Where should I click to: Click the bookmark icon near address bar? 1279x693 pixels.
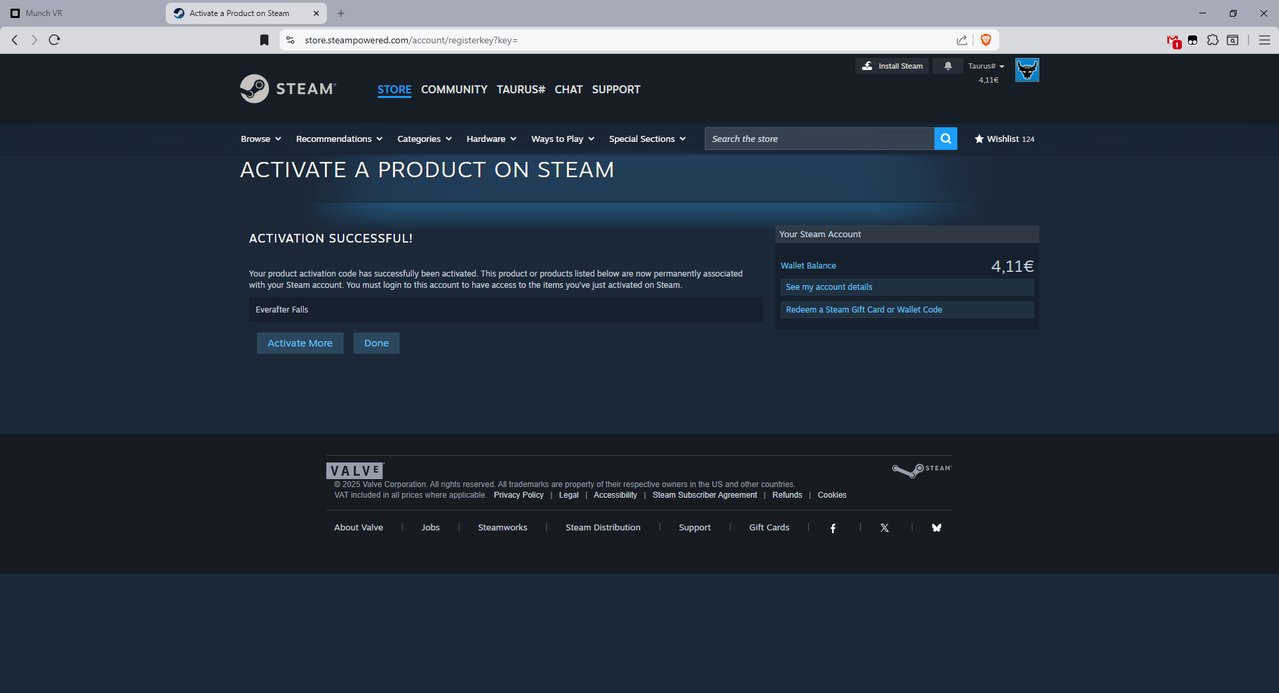click(x=264, y=40)
